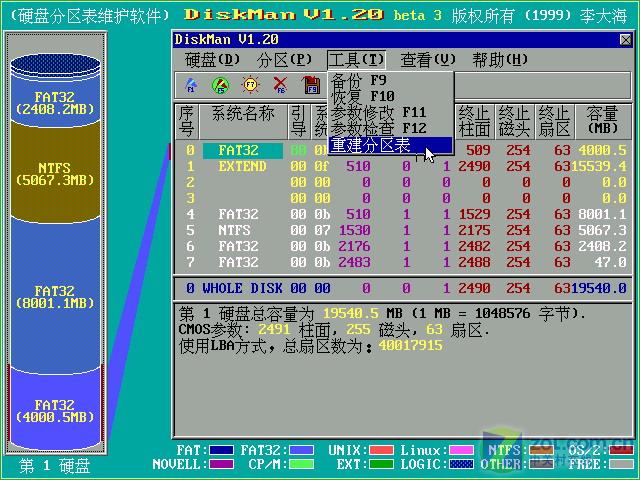The width and height of the screenshot is (640, 480).
Task: Click the 第 1 硬盘 label under cylinder
Action: point(55,466)
